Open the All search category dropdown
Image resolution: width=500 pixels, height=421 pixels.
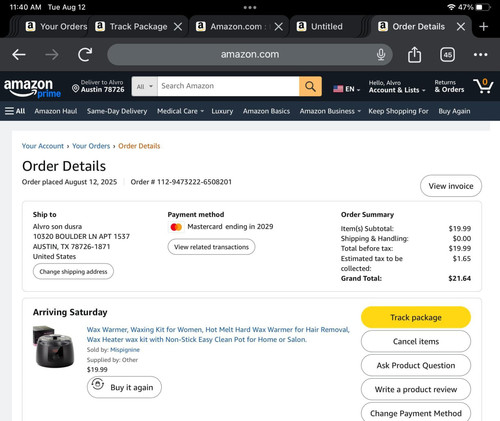pyautogui.click(x=145, y=86)
